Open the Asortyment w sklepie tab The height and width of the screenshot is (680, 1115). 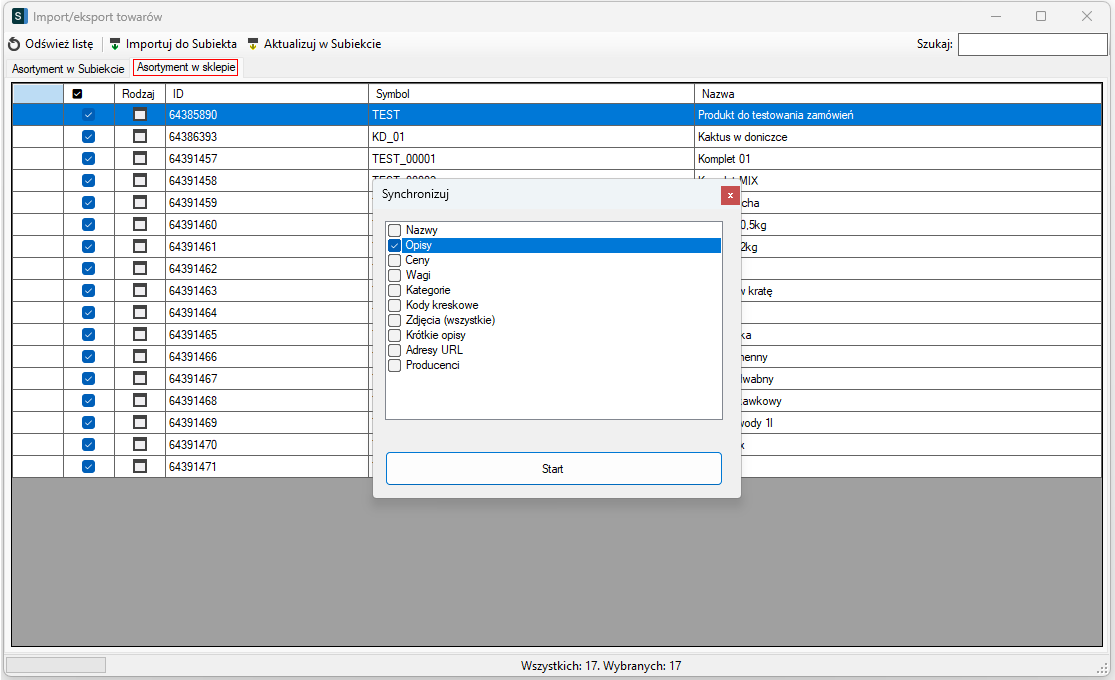187,69
